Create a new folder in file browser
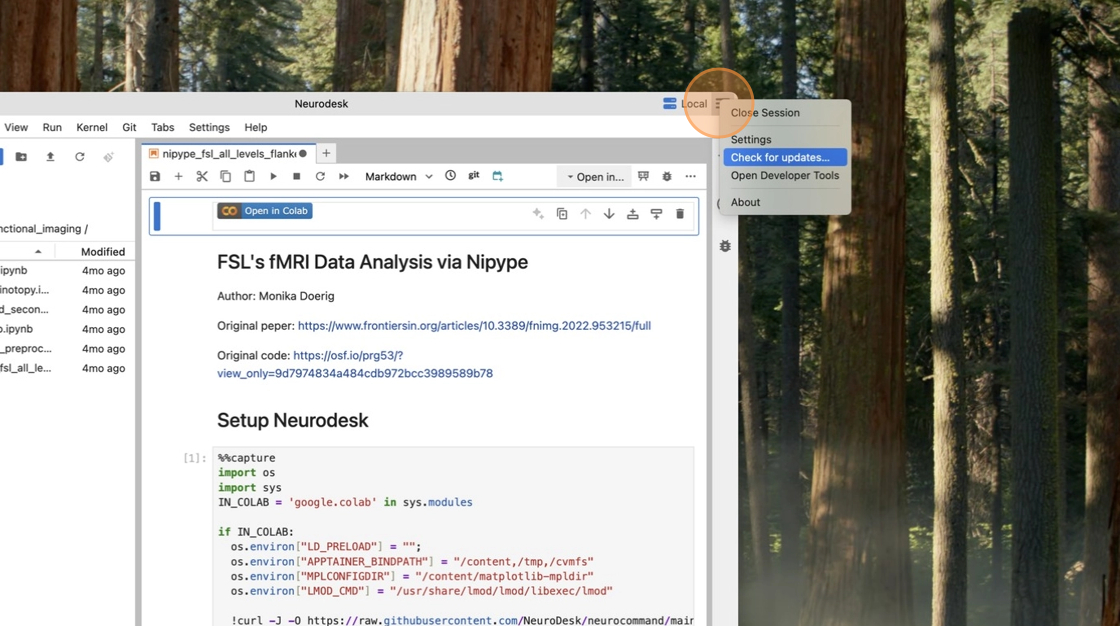 tap(21, 156)
